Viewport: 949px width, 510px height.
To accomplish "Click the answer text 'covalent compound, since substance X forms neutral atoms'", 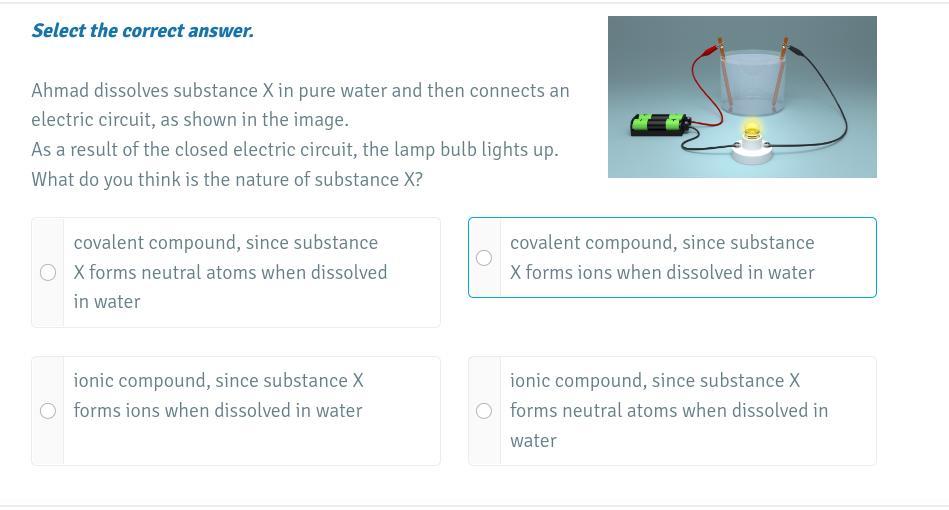I will tap(231, 272).
